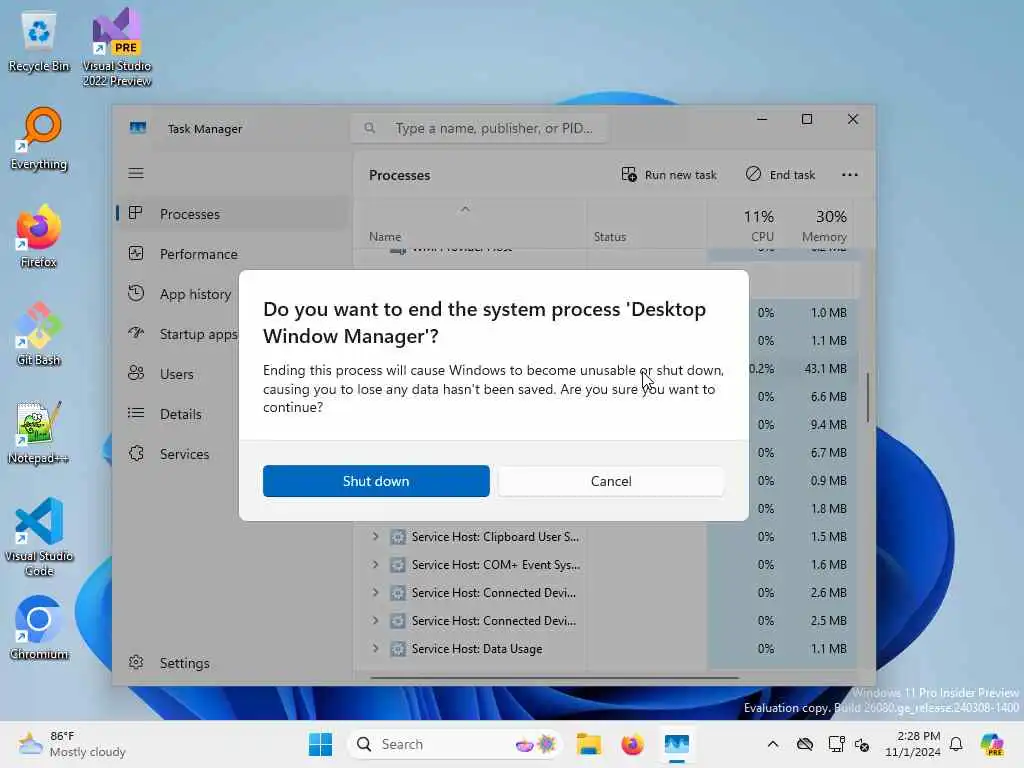The height and width of the screenshot is (768, 1024).
Task: Open Copilot Preview icon in taskbar
Action: point(993,744)
